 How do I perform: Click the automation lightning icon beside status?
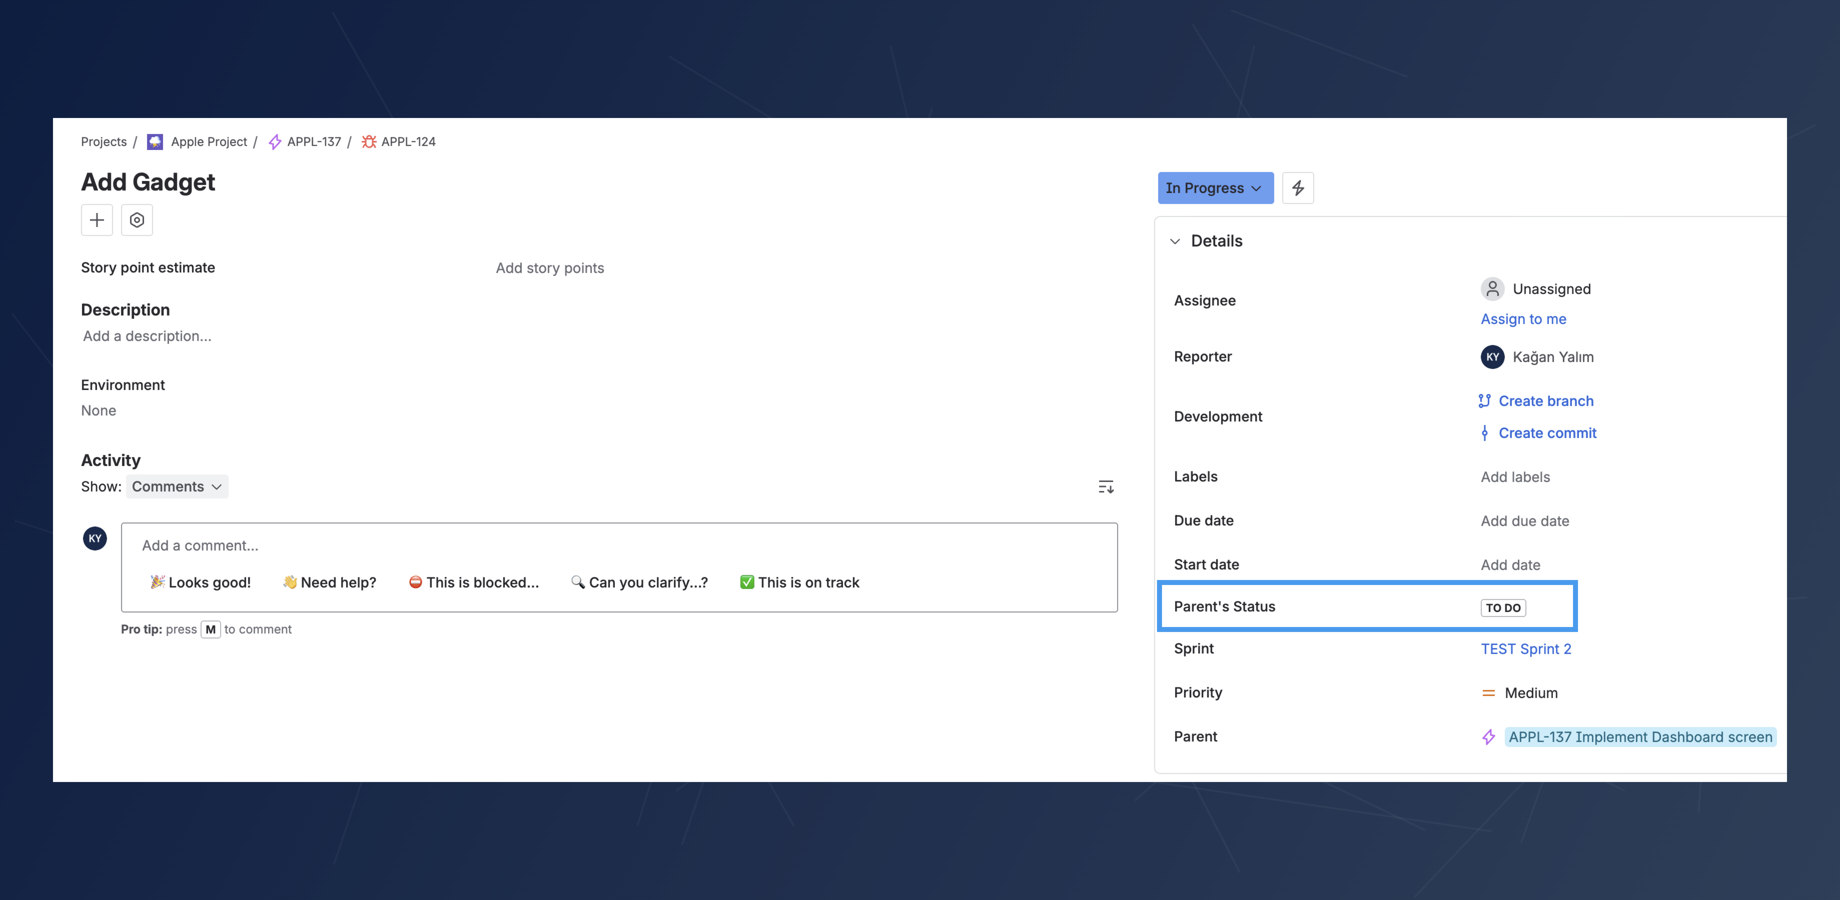point(1297,187)
